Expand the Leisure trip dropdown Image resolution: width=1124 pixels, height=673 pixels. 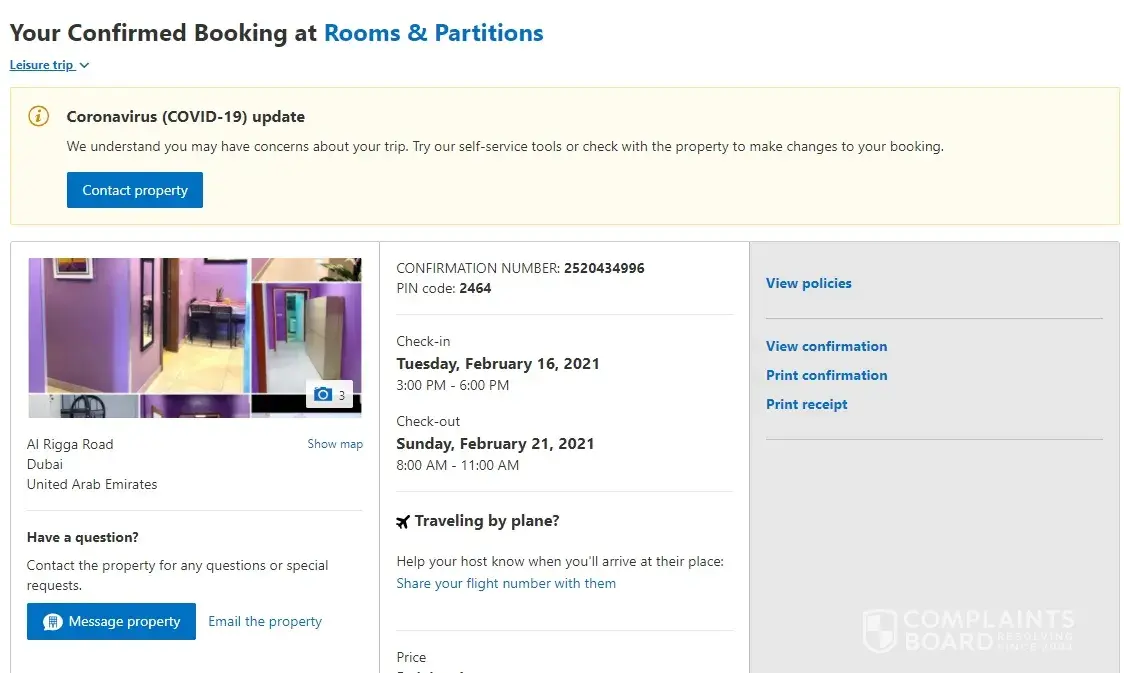50,65
